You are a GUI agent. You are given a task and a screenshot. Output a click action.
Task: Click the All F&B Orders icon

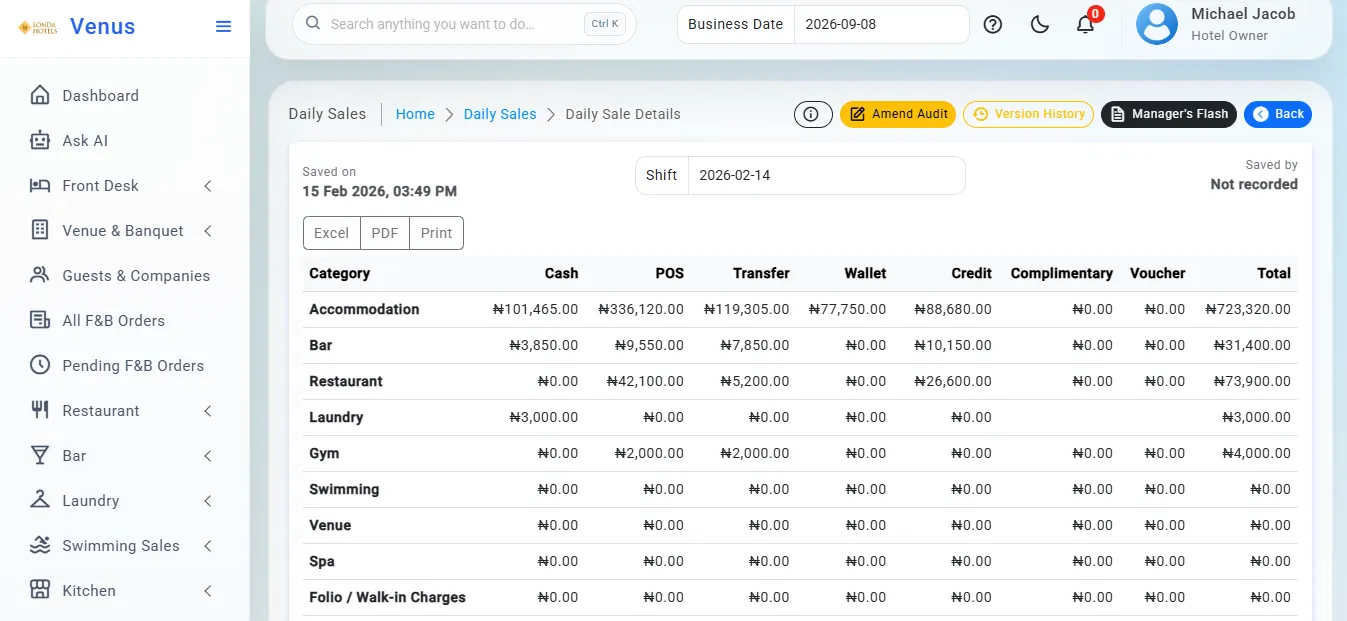click(x=40, y=321)
